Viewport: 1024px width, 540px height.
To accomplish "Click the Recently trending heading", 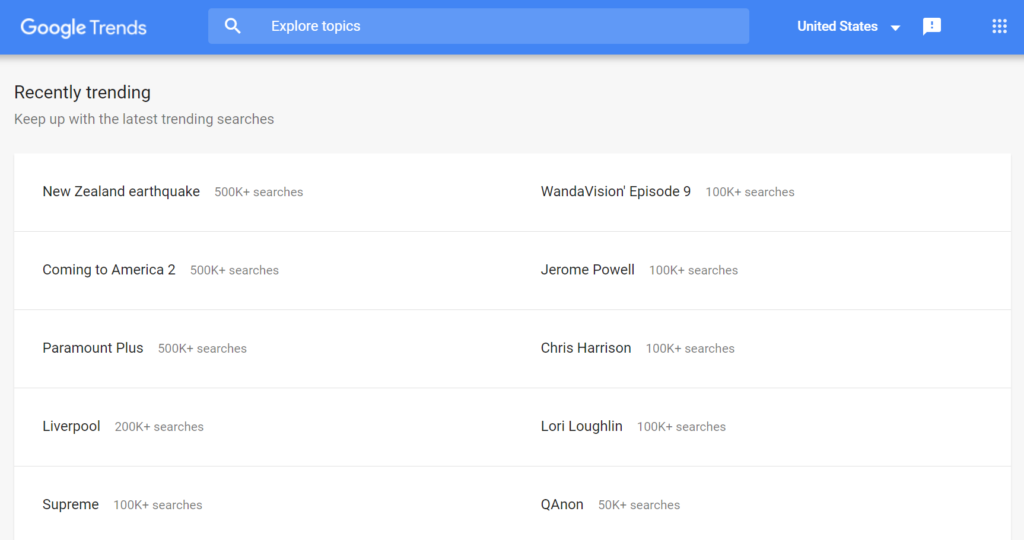I will point(82,92).
